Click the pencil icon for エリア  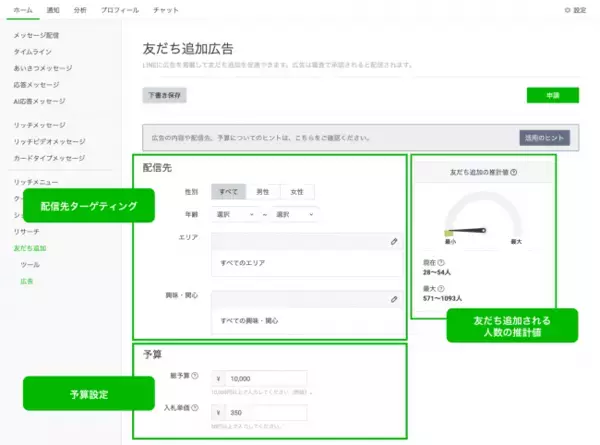pos(394,242)
